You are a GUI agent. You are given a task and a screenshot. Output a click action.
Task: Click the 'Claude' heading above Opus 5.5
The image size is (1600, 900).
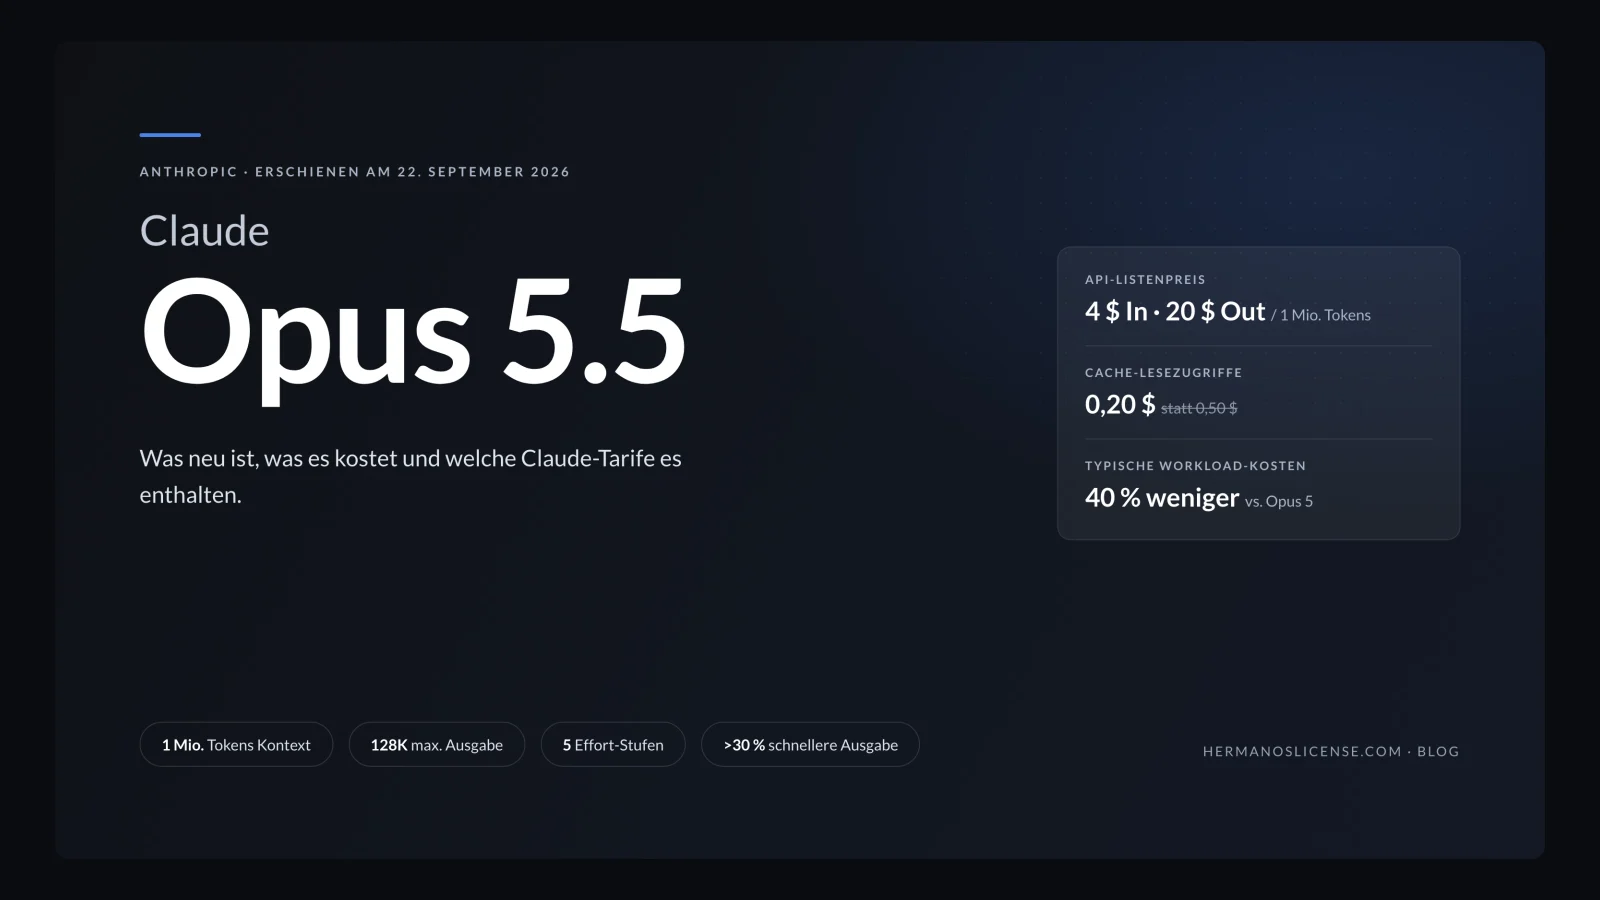coord(204,231)
